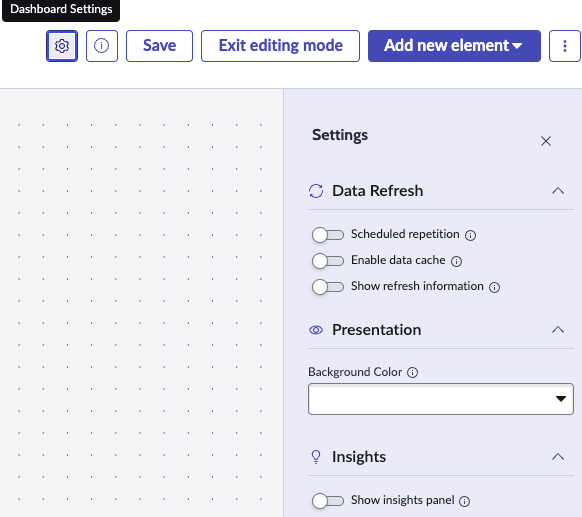Image resolution: width=582 pixels, height=517 pixels.
Task: Toggle Scheduled repetition switch
Action: tap(328, 235)
